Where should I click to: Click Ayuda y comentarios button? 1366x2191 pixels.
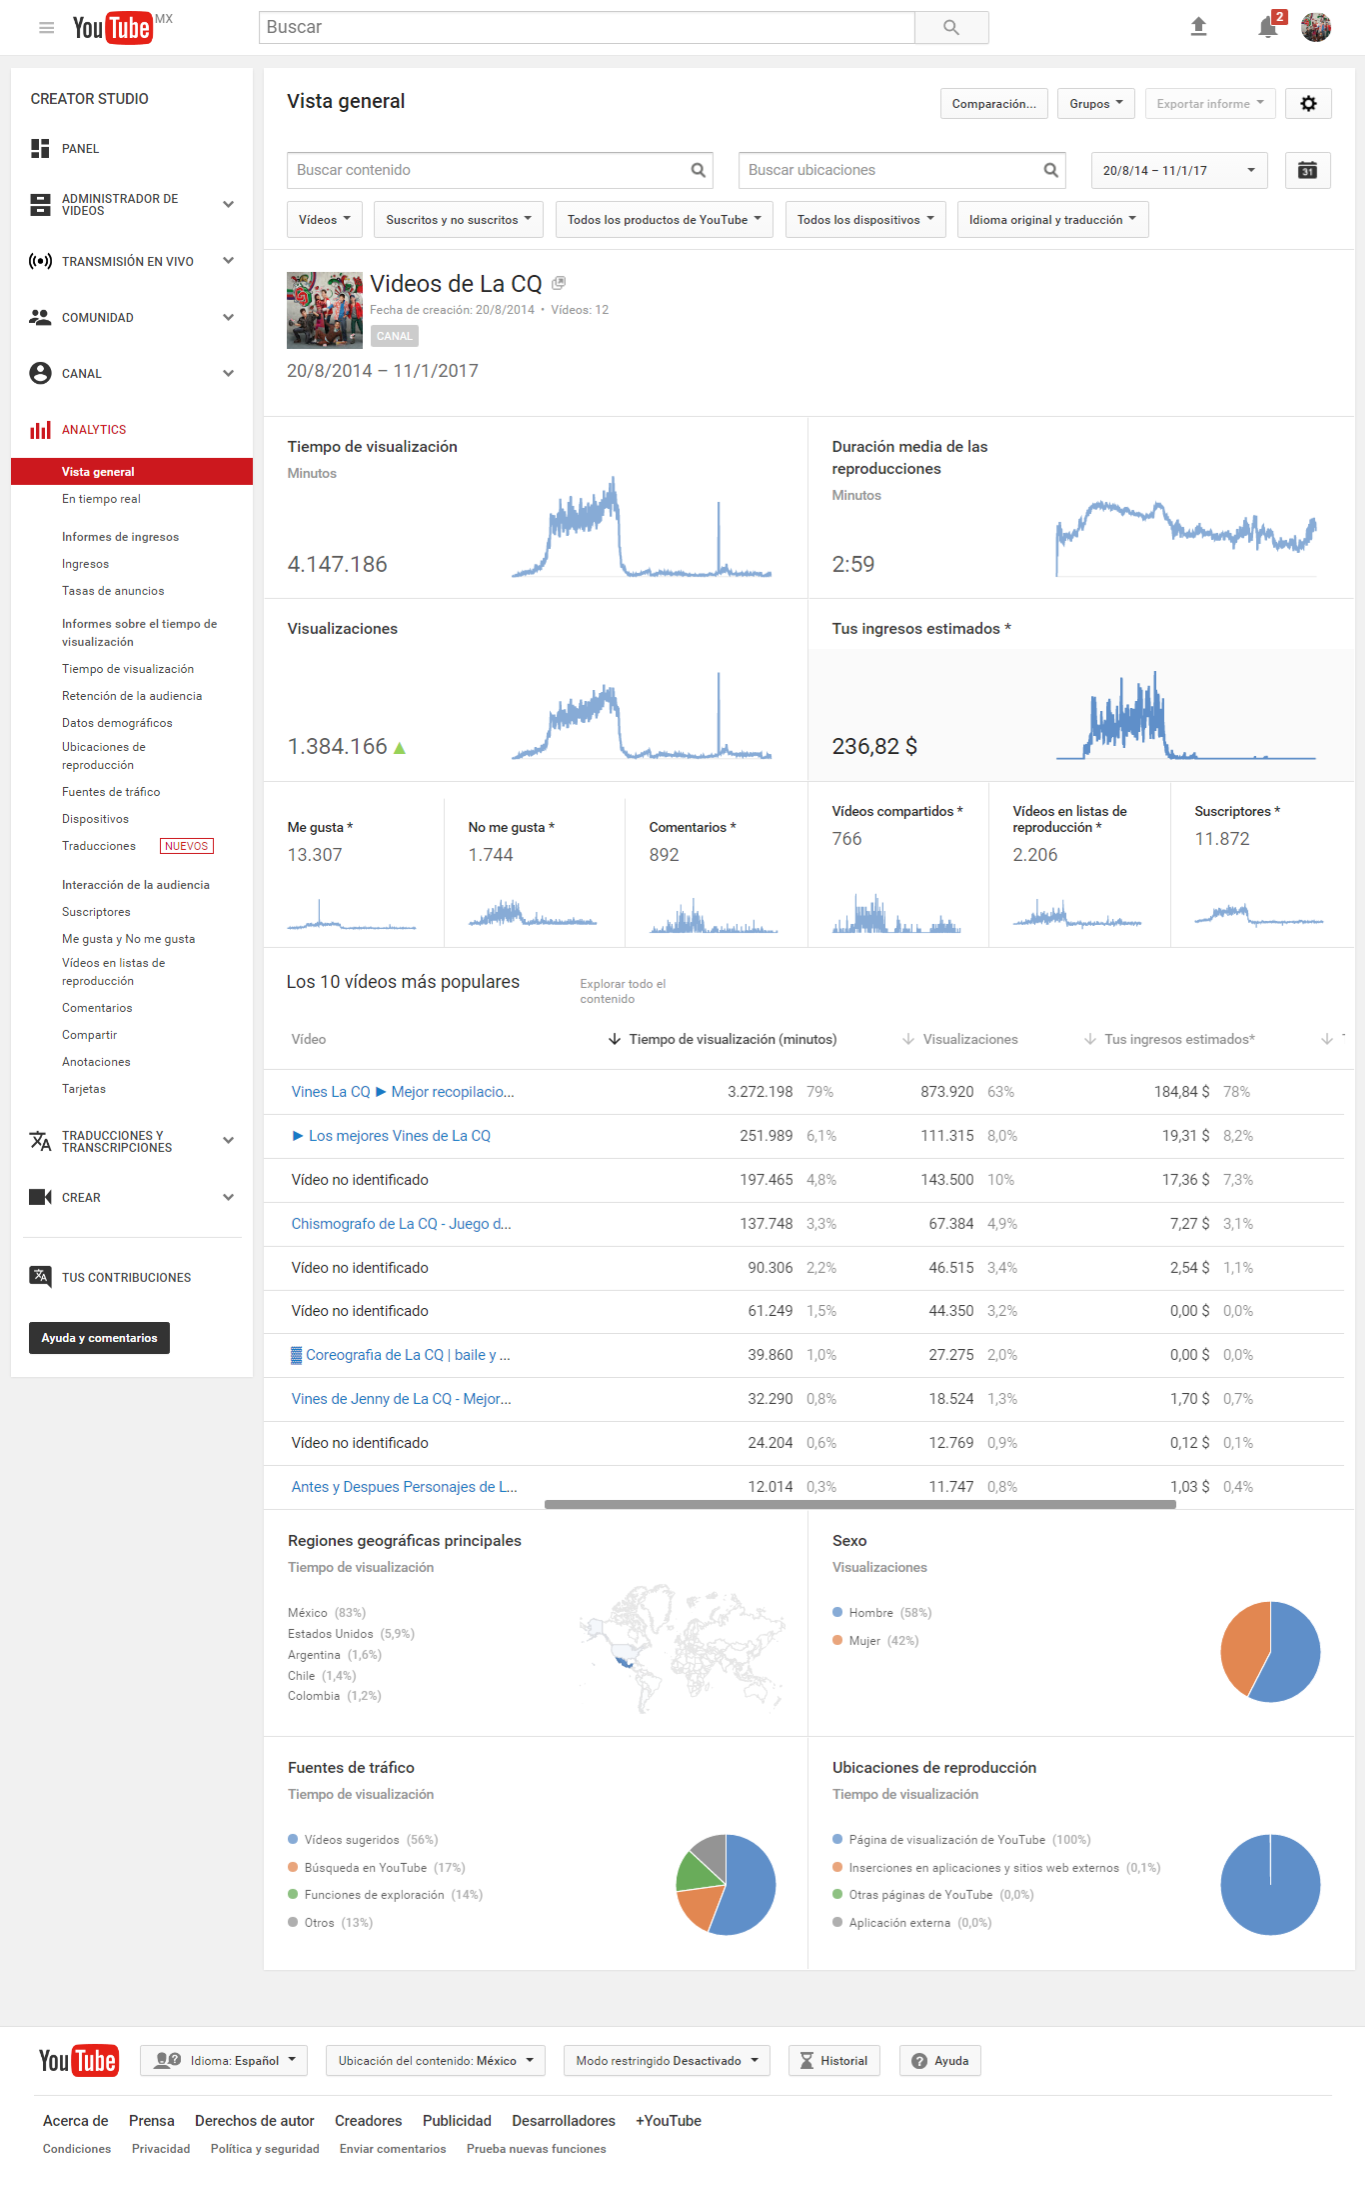99,1338
